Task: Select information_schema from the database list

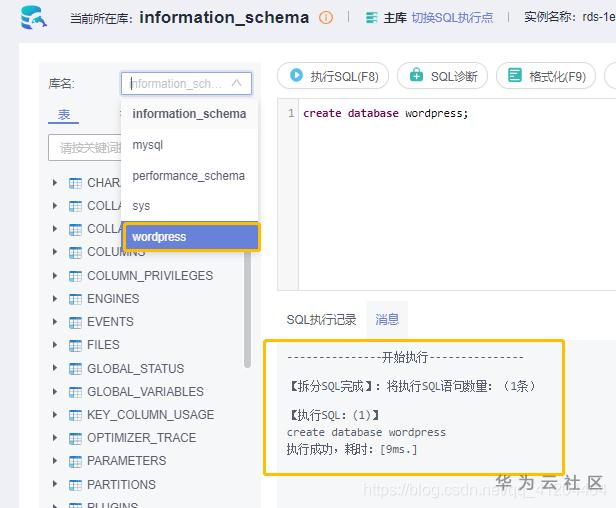Action: tap(189, 114)
